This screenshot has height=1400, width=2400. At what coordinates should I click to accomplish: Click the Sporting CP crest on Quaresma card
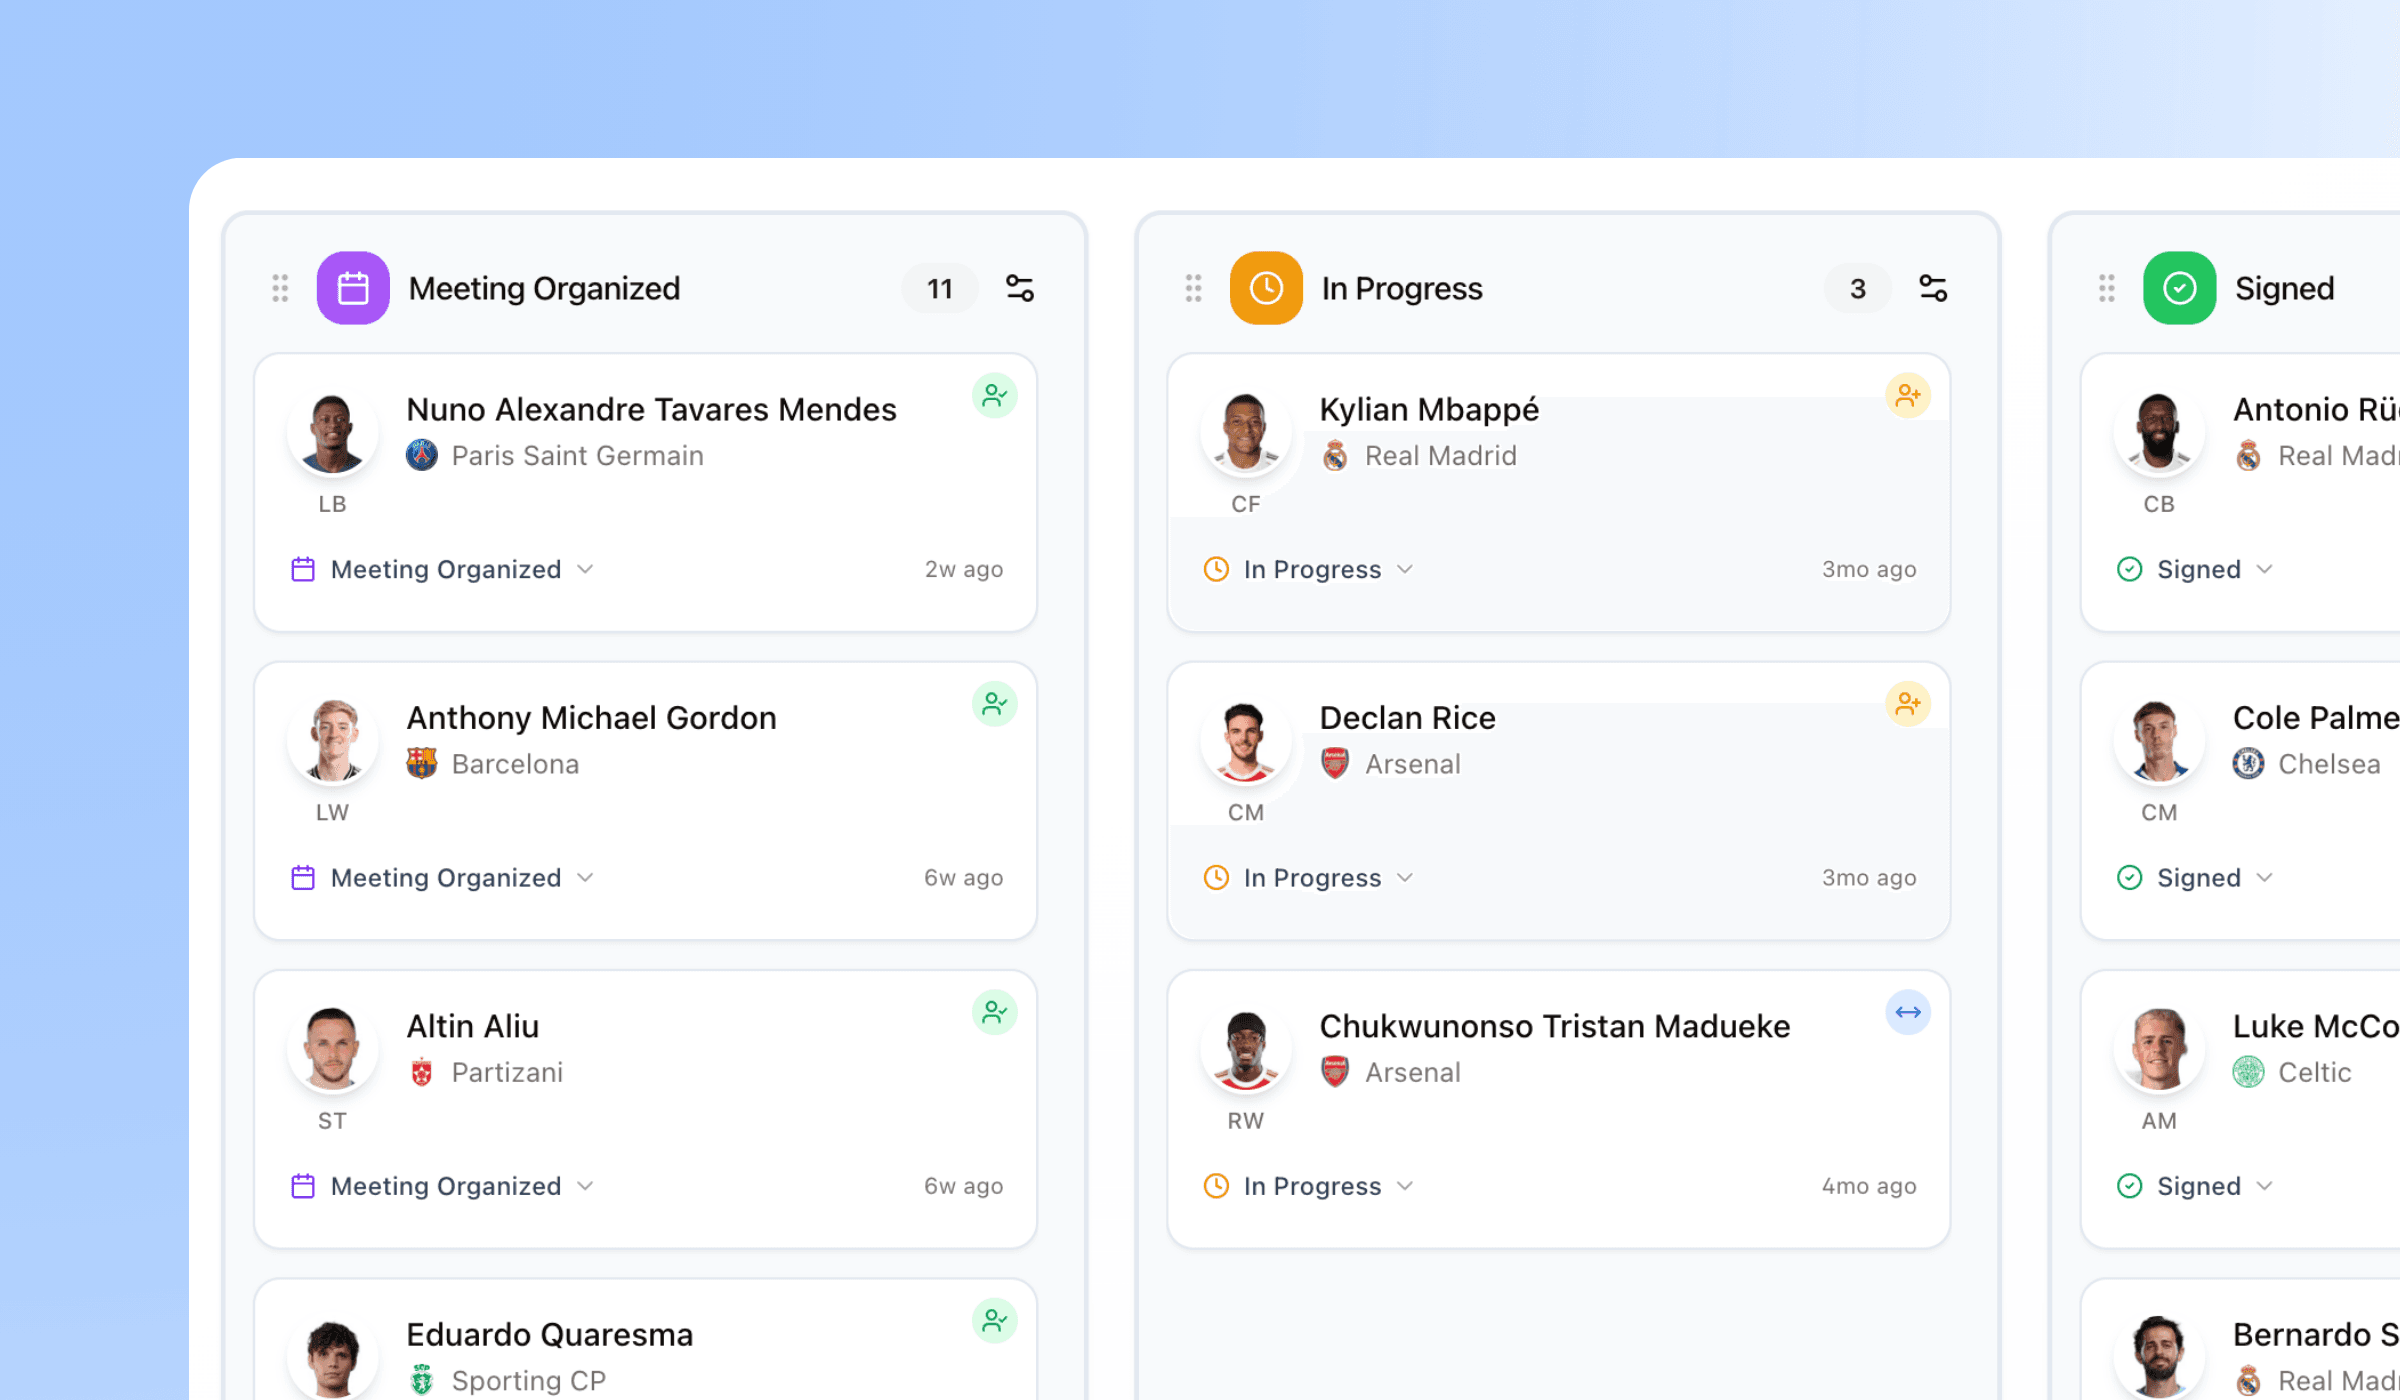[x=422, y=1380]
